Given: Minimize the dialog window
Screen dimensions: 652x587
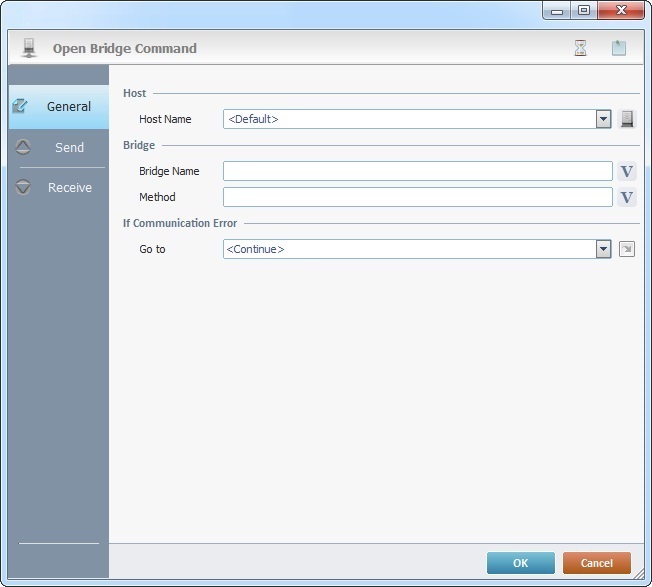Looking at the screenshot, I should [558, 10].
